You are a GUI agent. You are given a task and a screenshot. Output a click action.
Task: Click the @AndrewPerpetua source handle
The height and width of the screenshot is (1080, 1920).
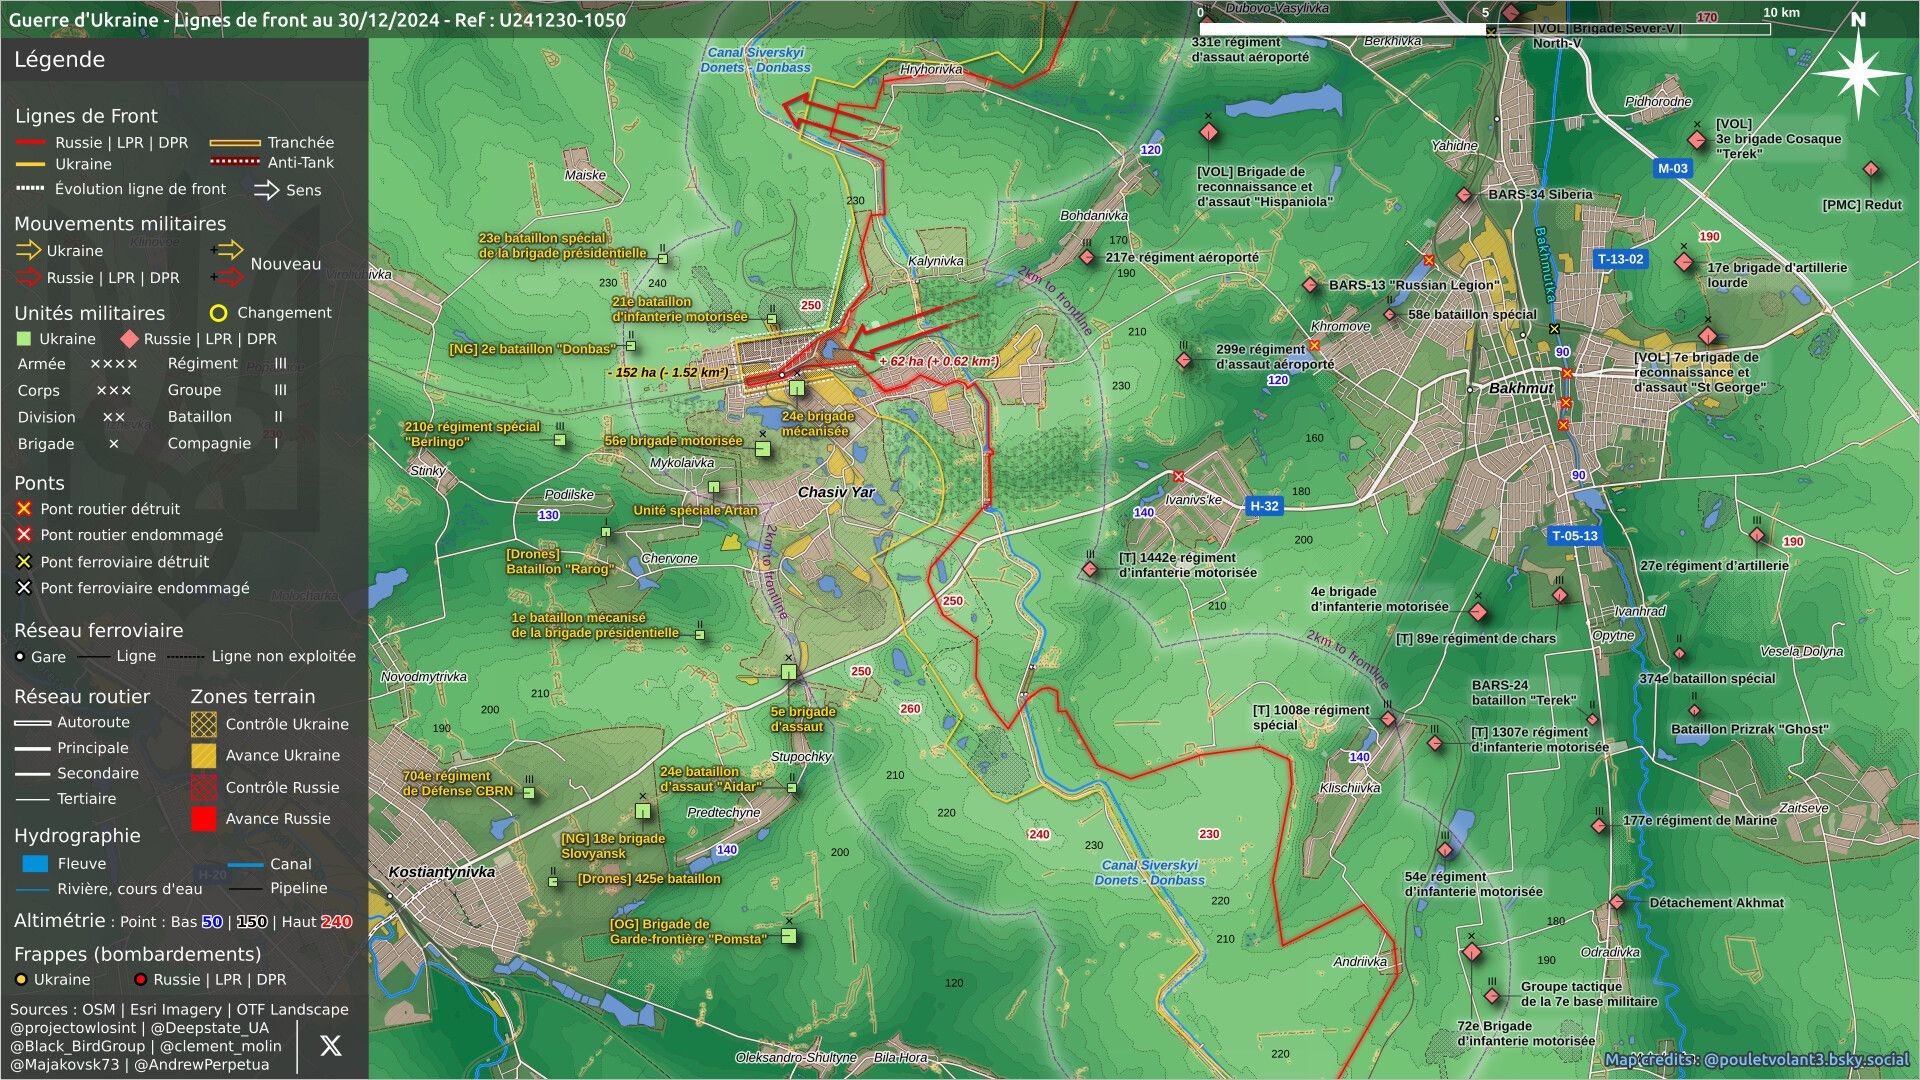point(202,1065)
